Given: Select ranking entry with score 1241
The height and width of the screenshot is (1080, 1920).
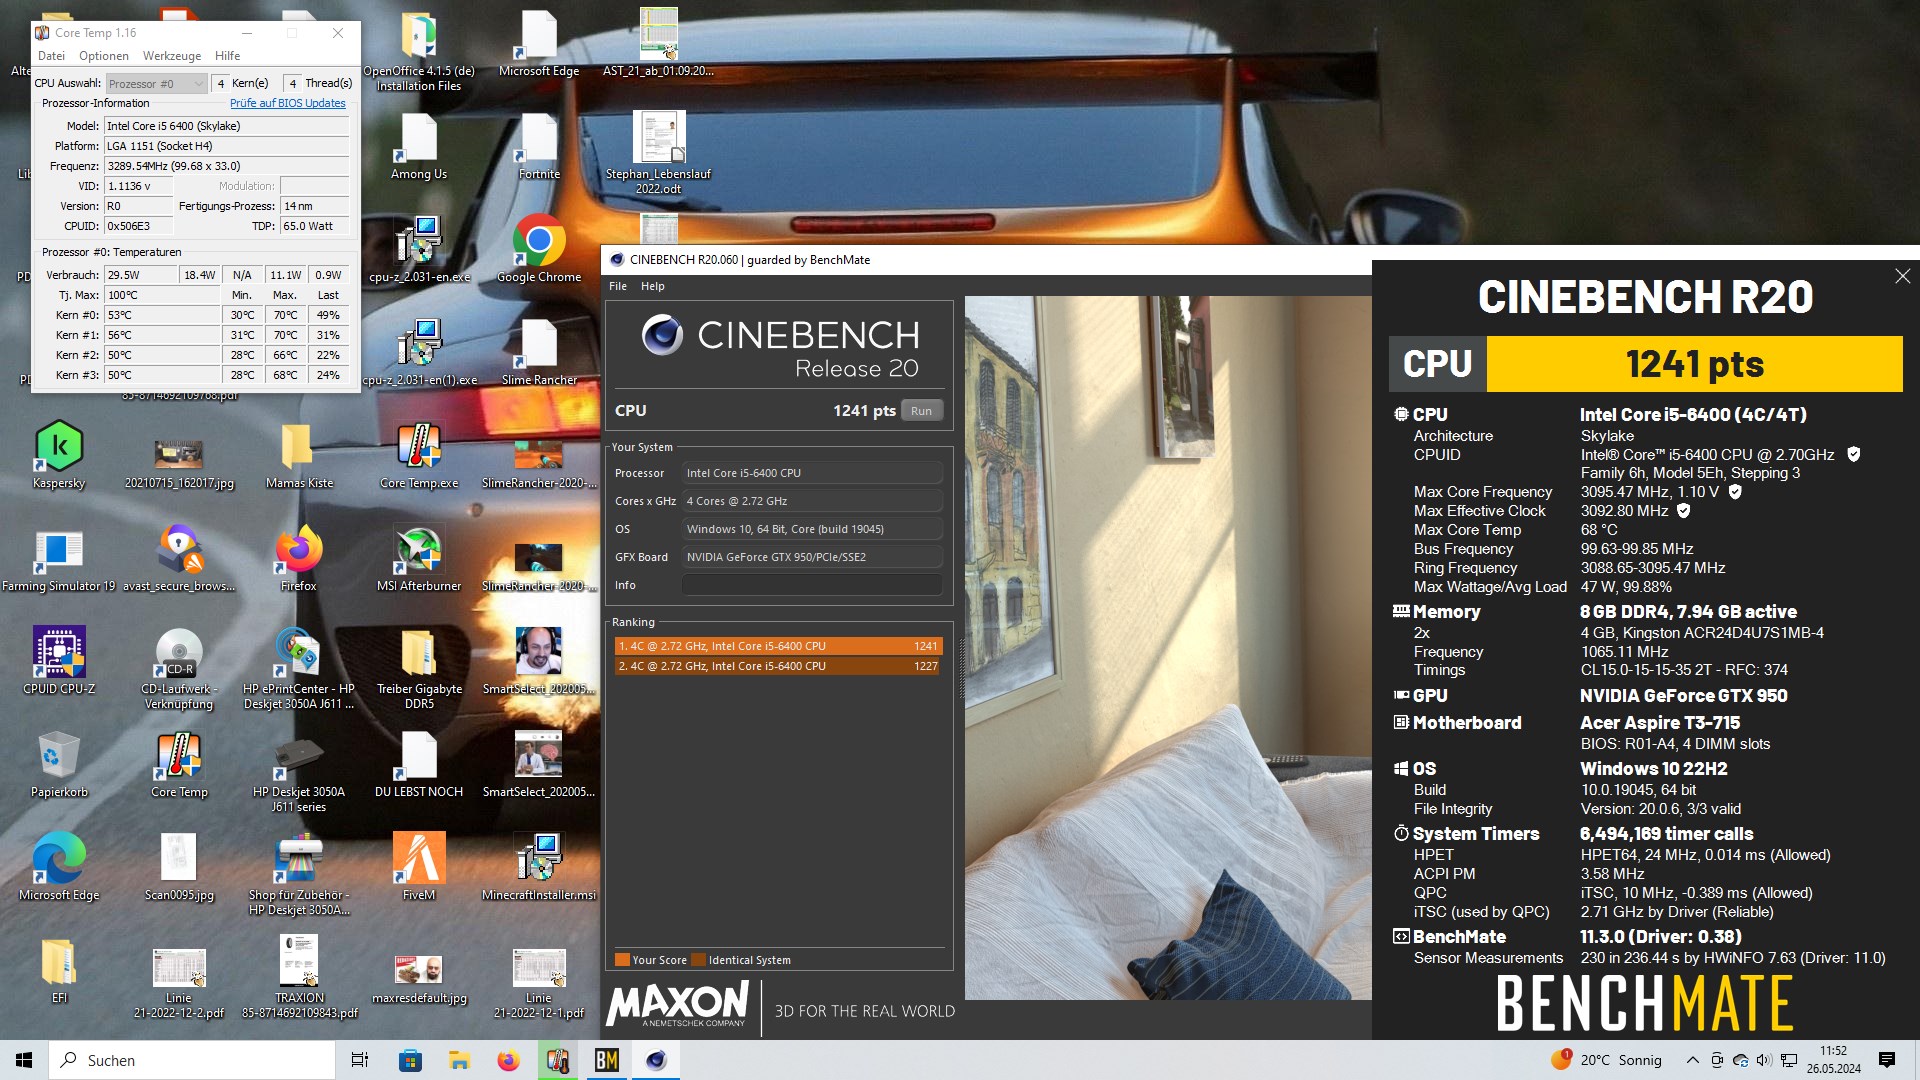Looking at the screenshot, I should (x=777, y=646).
